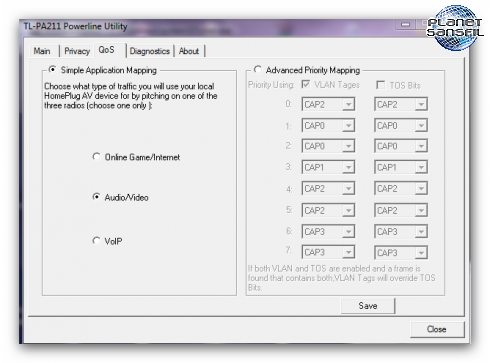
Task: Open TOS dropdown for priority 0
Action: pyautogui.click(x=401, y=104)
